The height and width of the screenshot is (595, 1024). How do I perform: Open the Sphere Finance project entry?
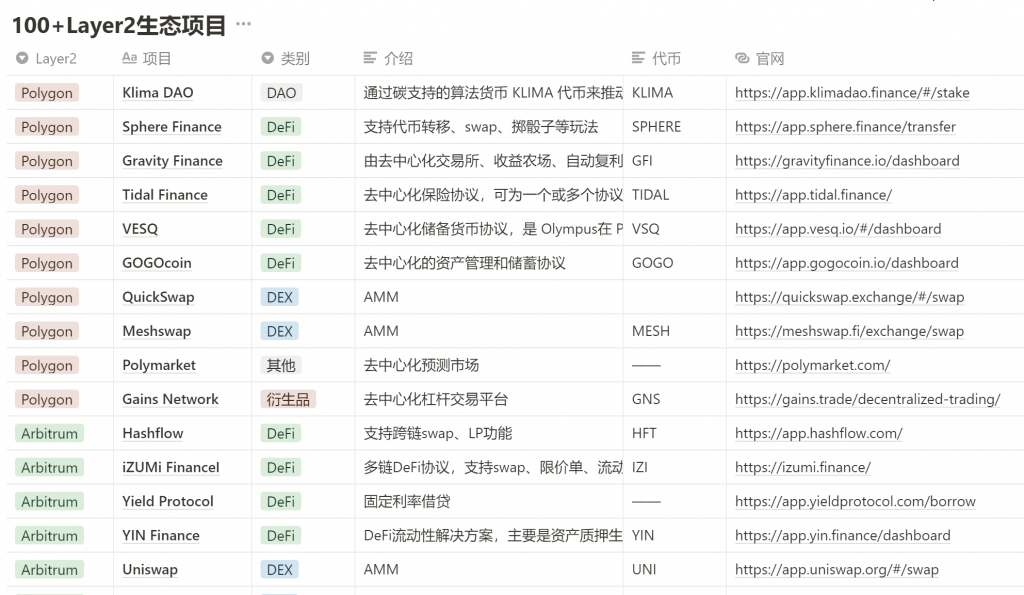click(x=172, y=127)
